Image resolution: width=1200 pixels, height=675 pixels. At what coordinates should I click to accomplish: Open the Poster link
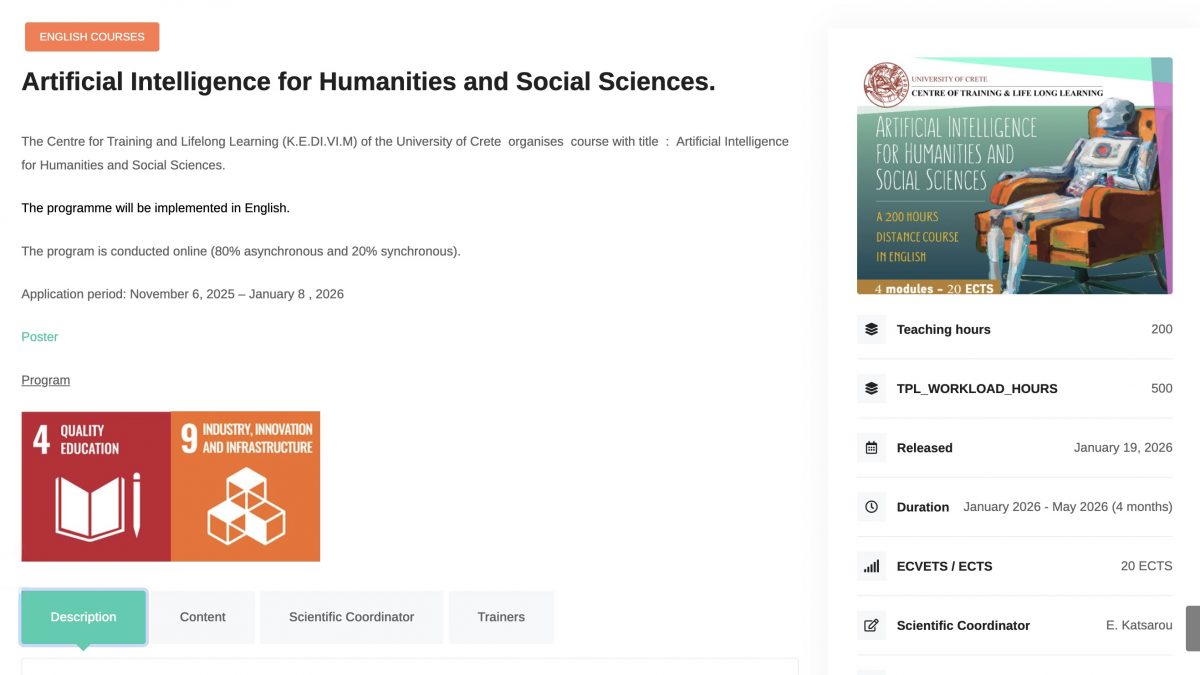click(40, 337)
